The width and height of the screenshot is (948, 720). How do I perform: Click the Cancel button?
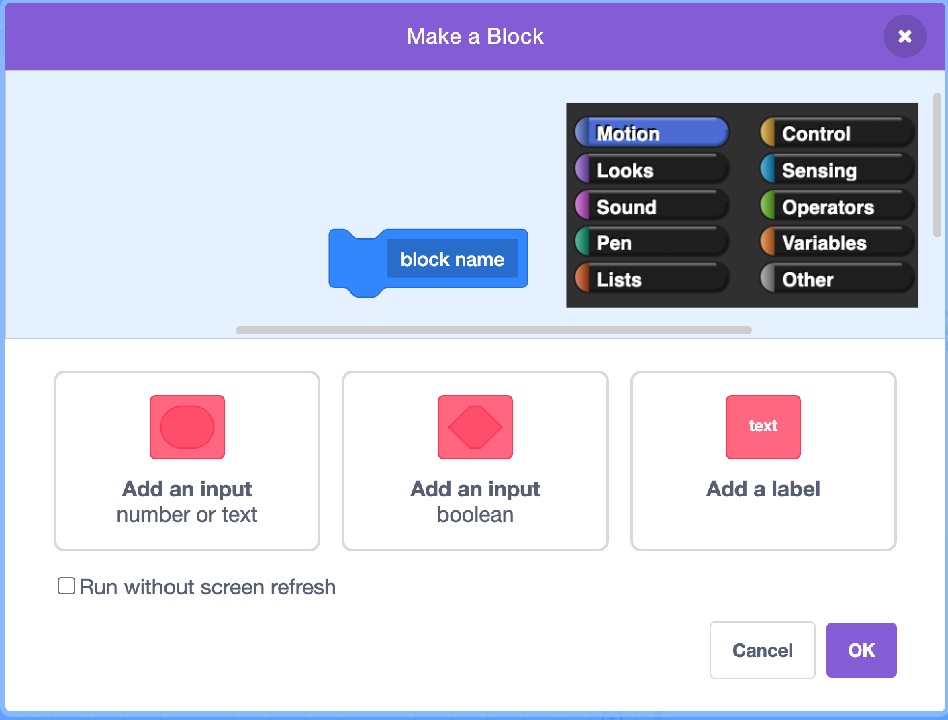(x=762, y=649)
